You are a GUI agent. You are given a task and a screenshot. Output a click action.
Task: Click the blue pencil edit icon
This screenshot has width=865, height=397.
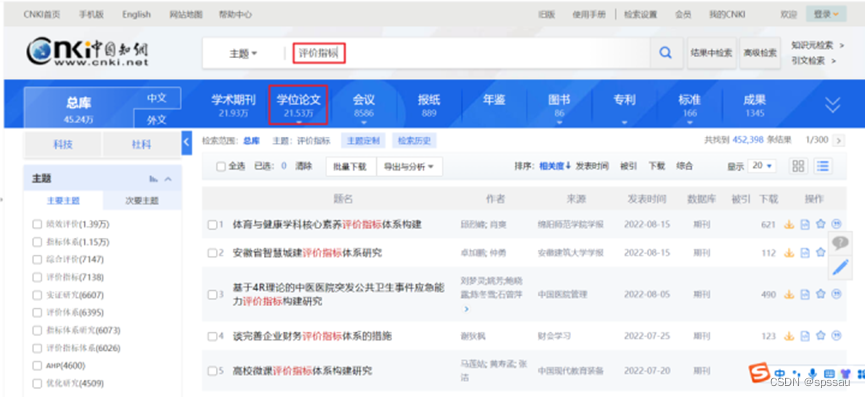tap(840, 267)
